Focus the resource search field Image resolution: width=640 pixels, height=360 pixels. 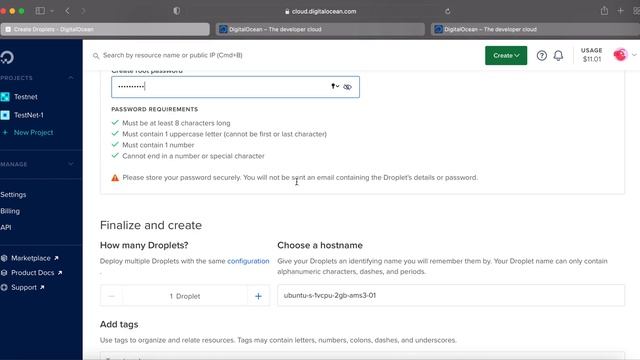tap(172, 55)
